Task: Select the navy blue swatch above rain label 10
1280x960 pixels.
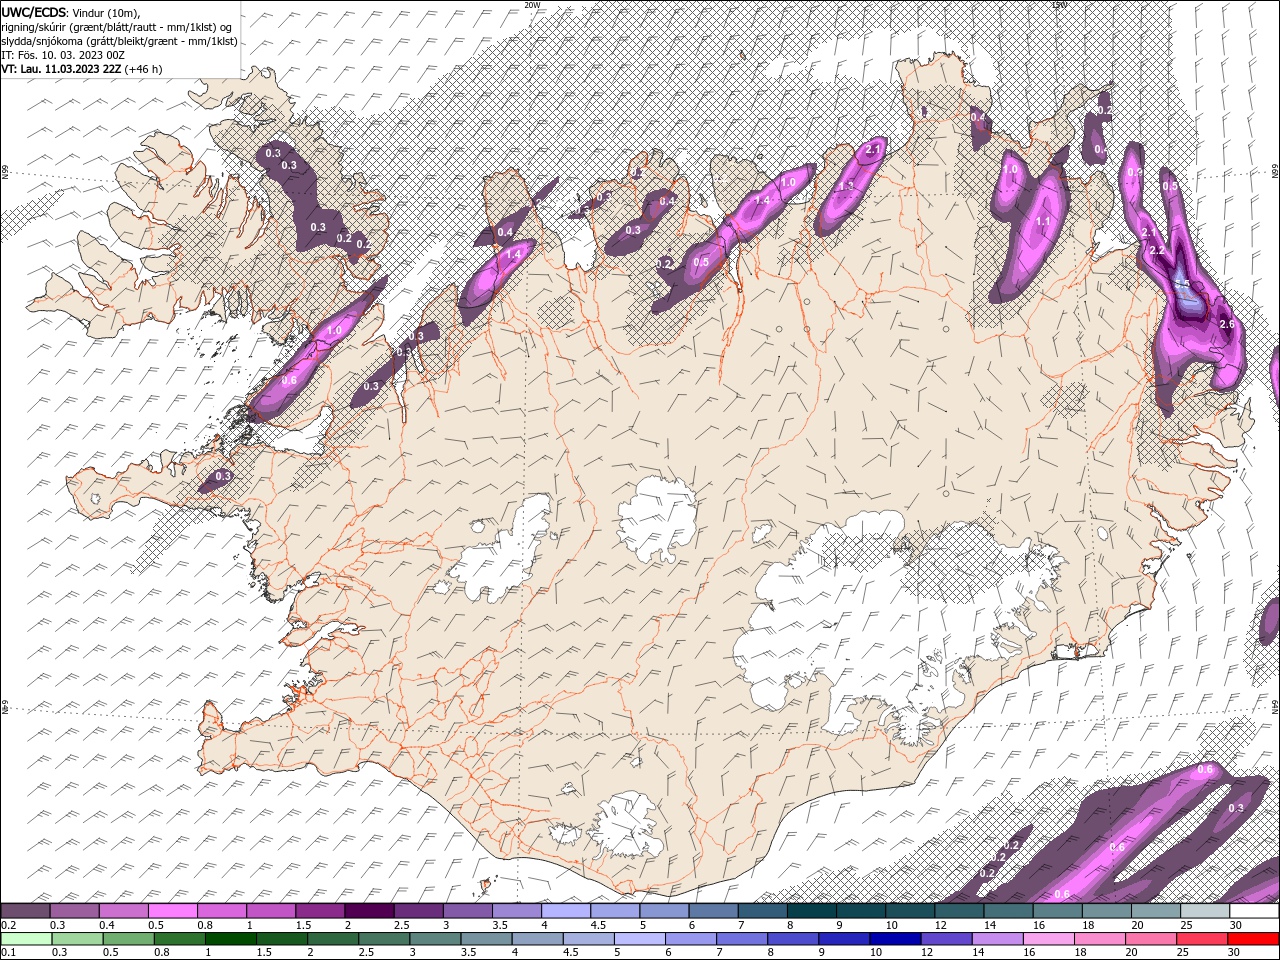Action: (x=894, y=938)
